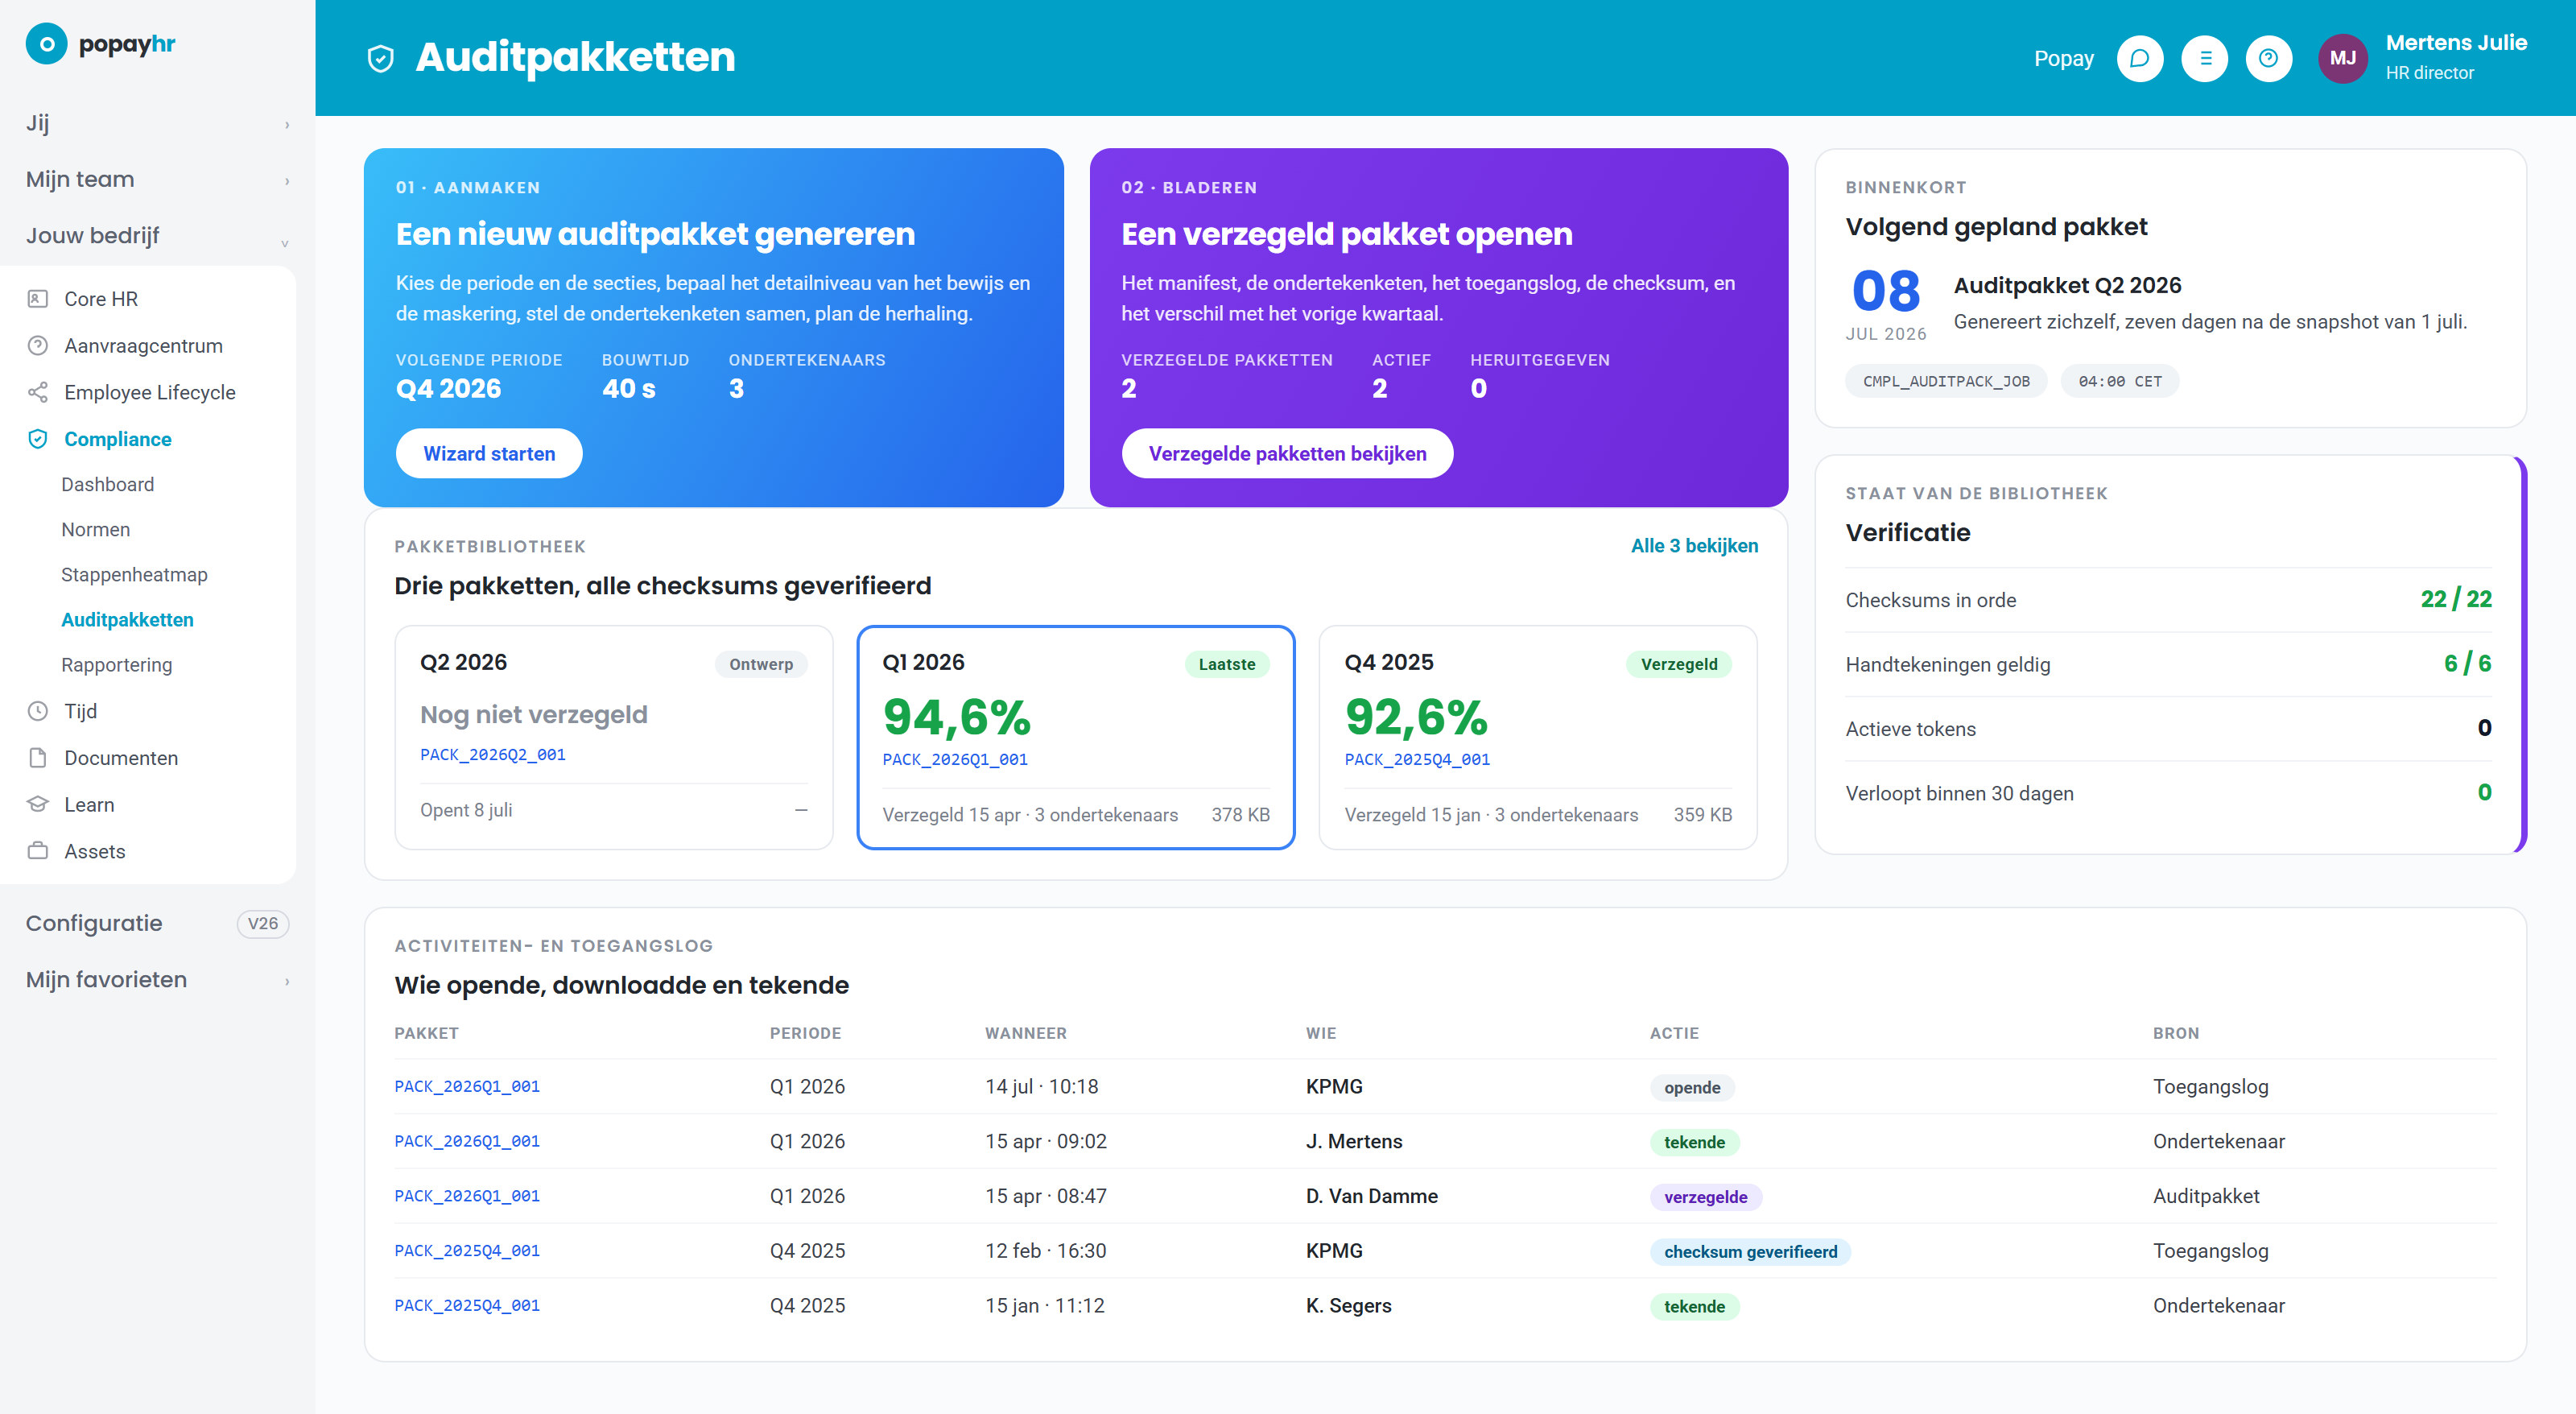The height and width of the screenshot is (1414, 2576).
Task: Click the Popay company link in header
Action: (2063, 59)
